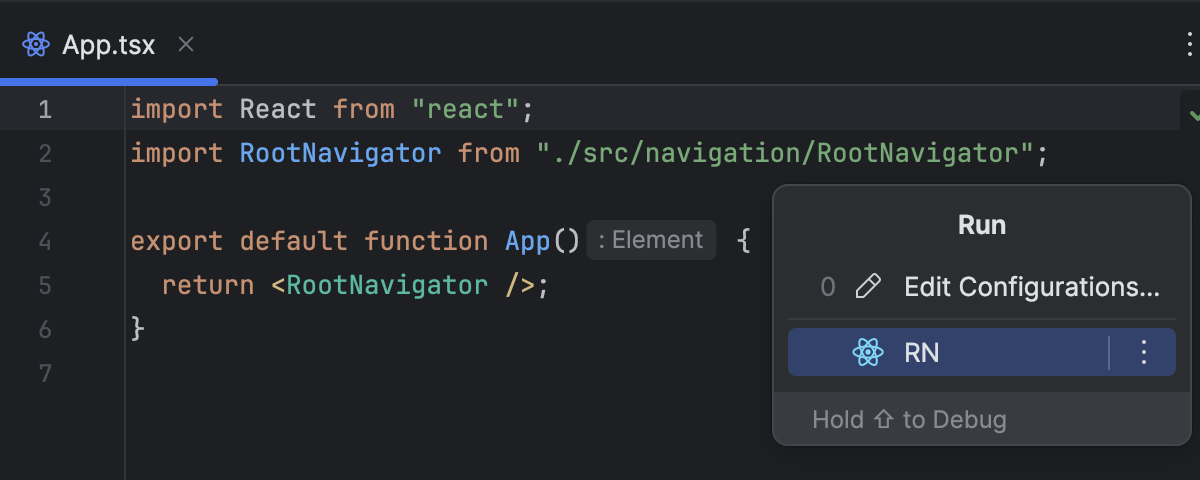This screenshot has width=1200, height=480.
Task: Click the React icon on the App.tsx tab
Action: pos(36,44)
